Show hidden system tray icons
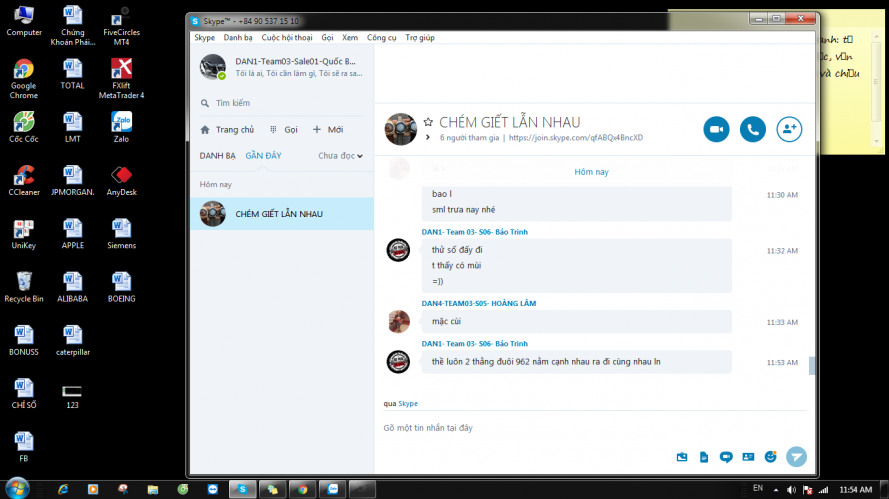Viewport: 889px width, 499px height. 776,490
